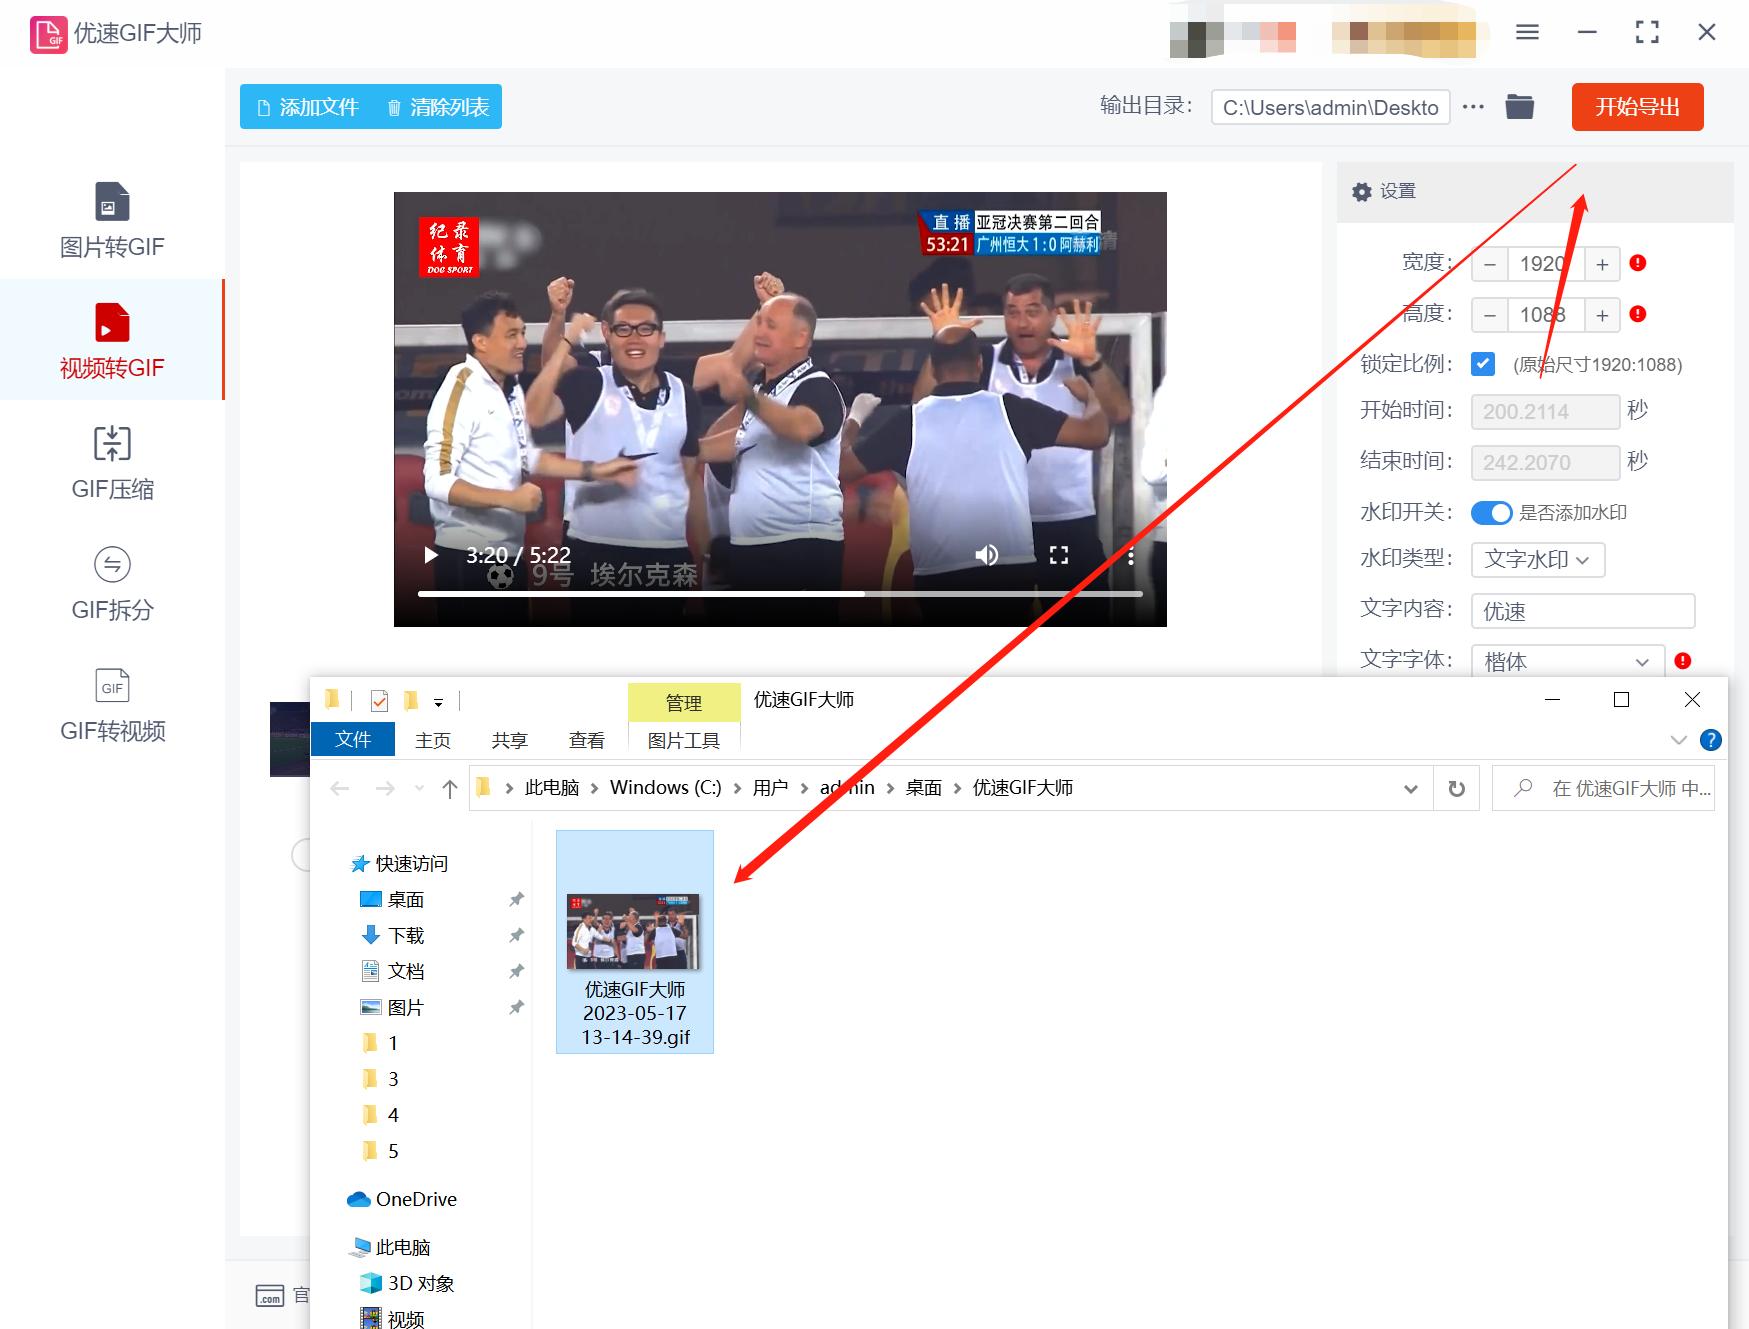
Task: Open the app hamburger menu
Action: pos(1527,32)
